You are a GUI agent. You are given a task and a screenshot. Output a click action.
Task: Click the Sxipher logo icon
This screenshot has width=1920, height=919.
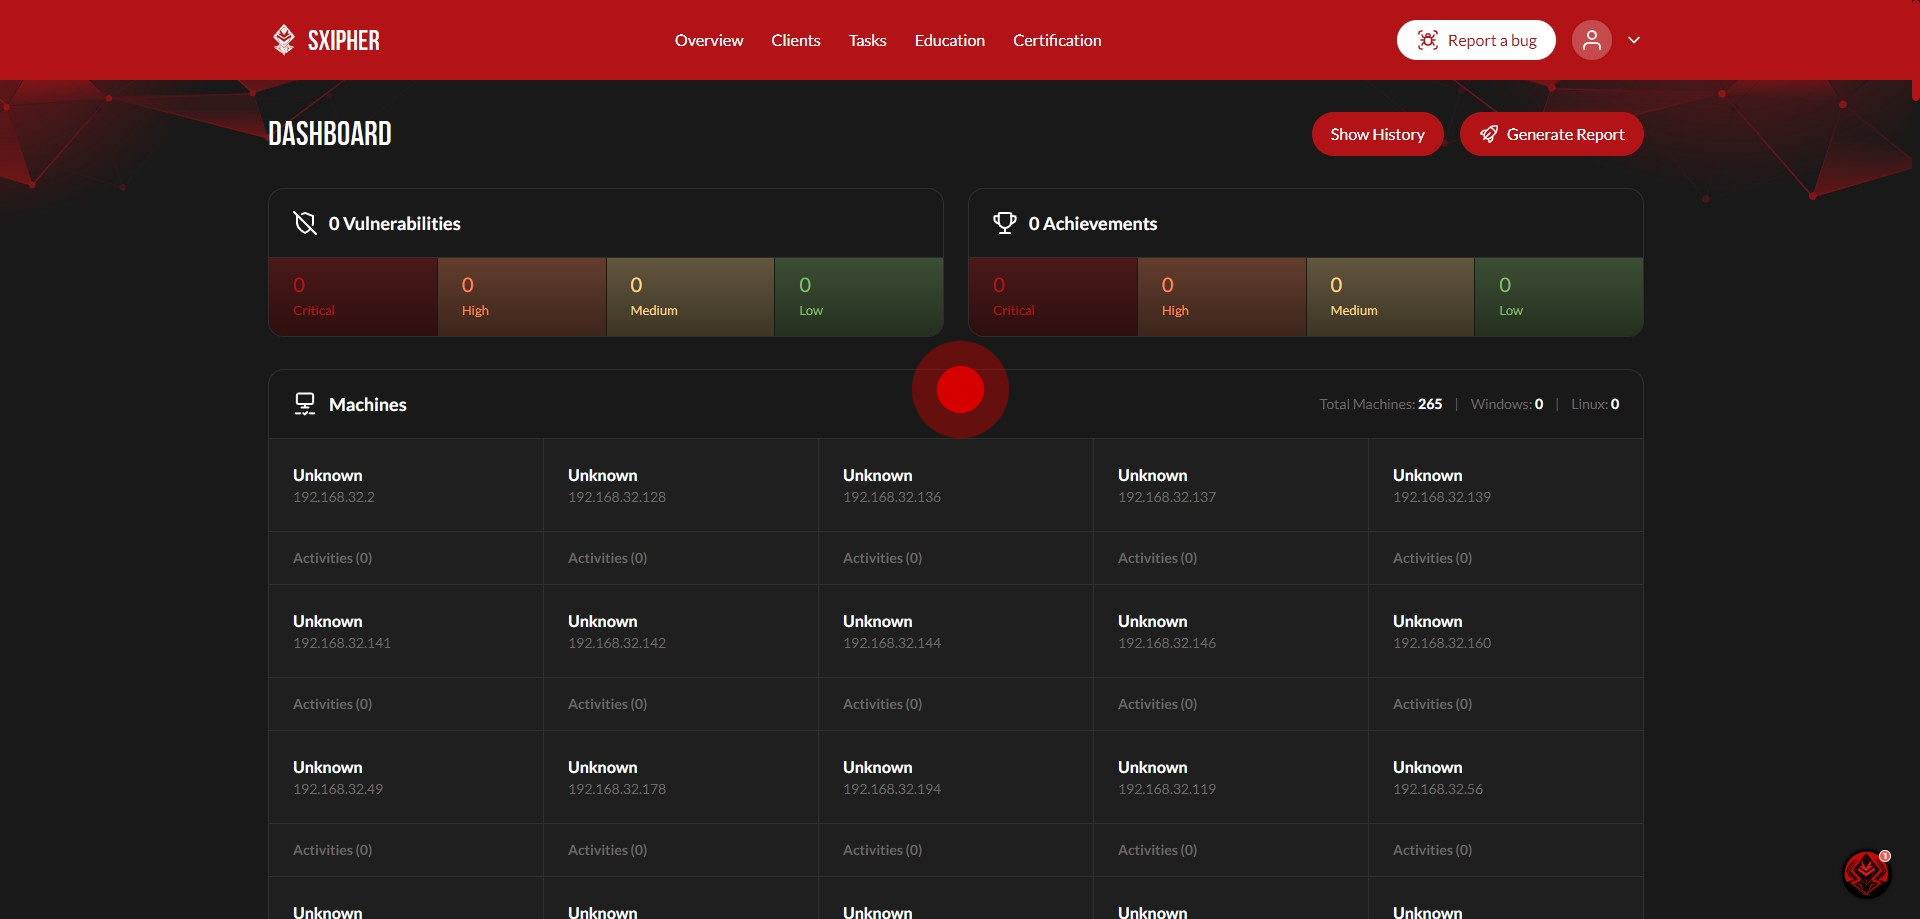pos(284,40)
